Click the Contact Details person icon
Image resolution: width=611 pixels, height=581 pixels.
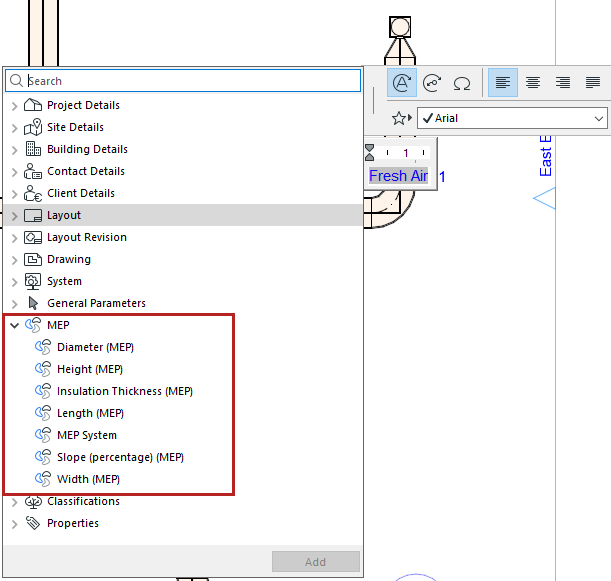pyautogui.click(x=33, y=171)
